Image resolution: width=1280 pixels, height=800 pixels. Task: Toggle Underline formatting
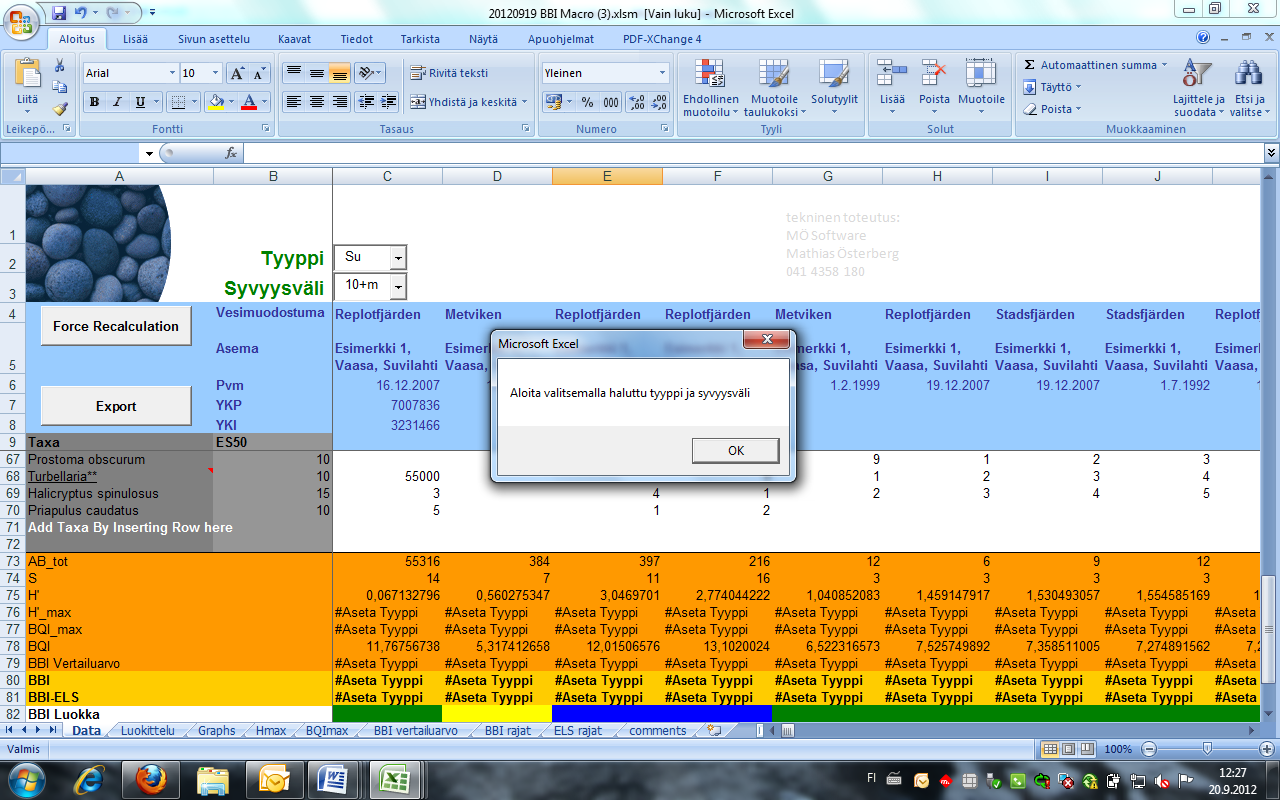[140, 102]
